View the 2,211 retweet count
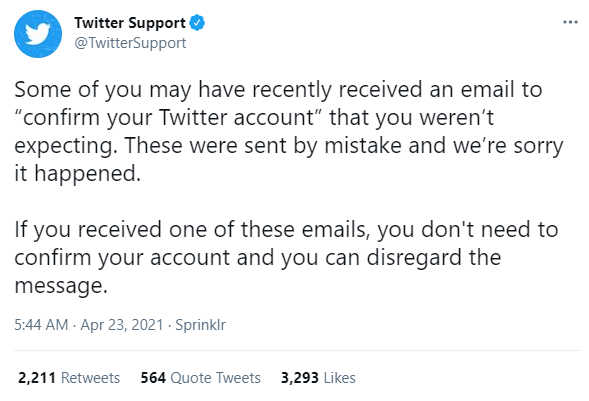 click(x=37, y=378)
